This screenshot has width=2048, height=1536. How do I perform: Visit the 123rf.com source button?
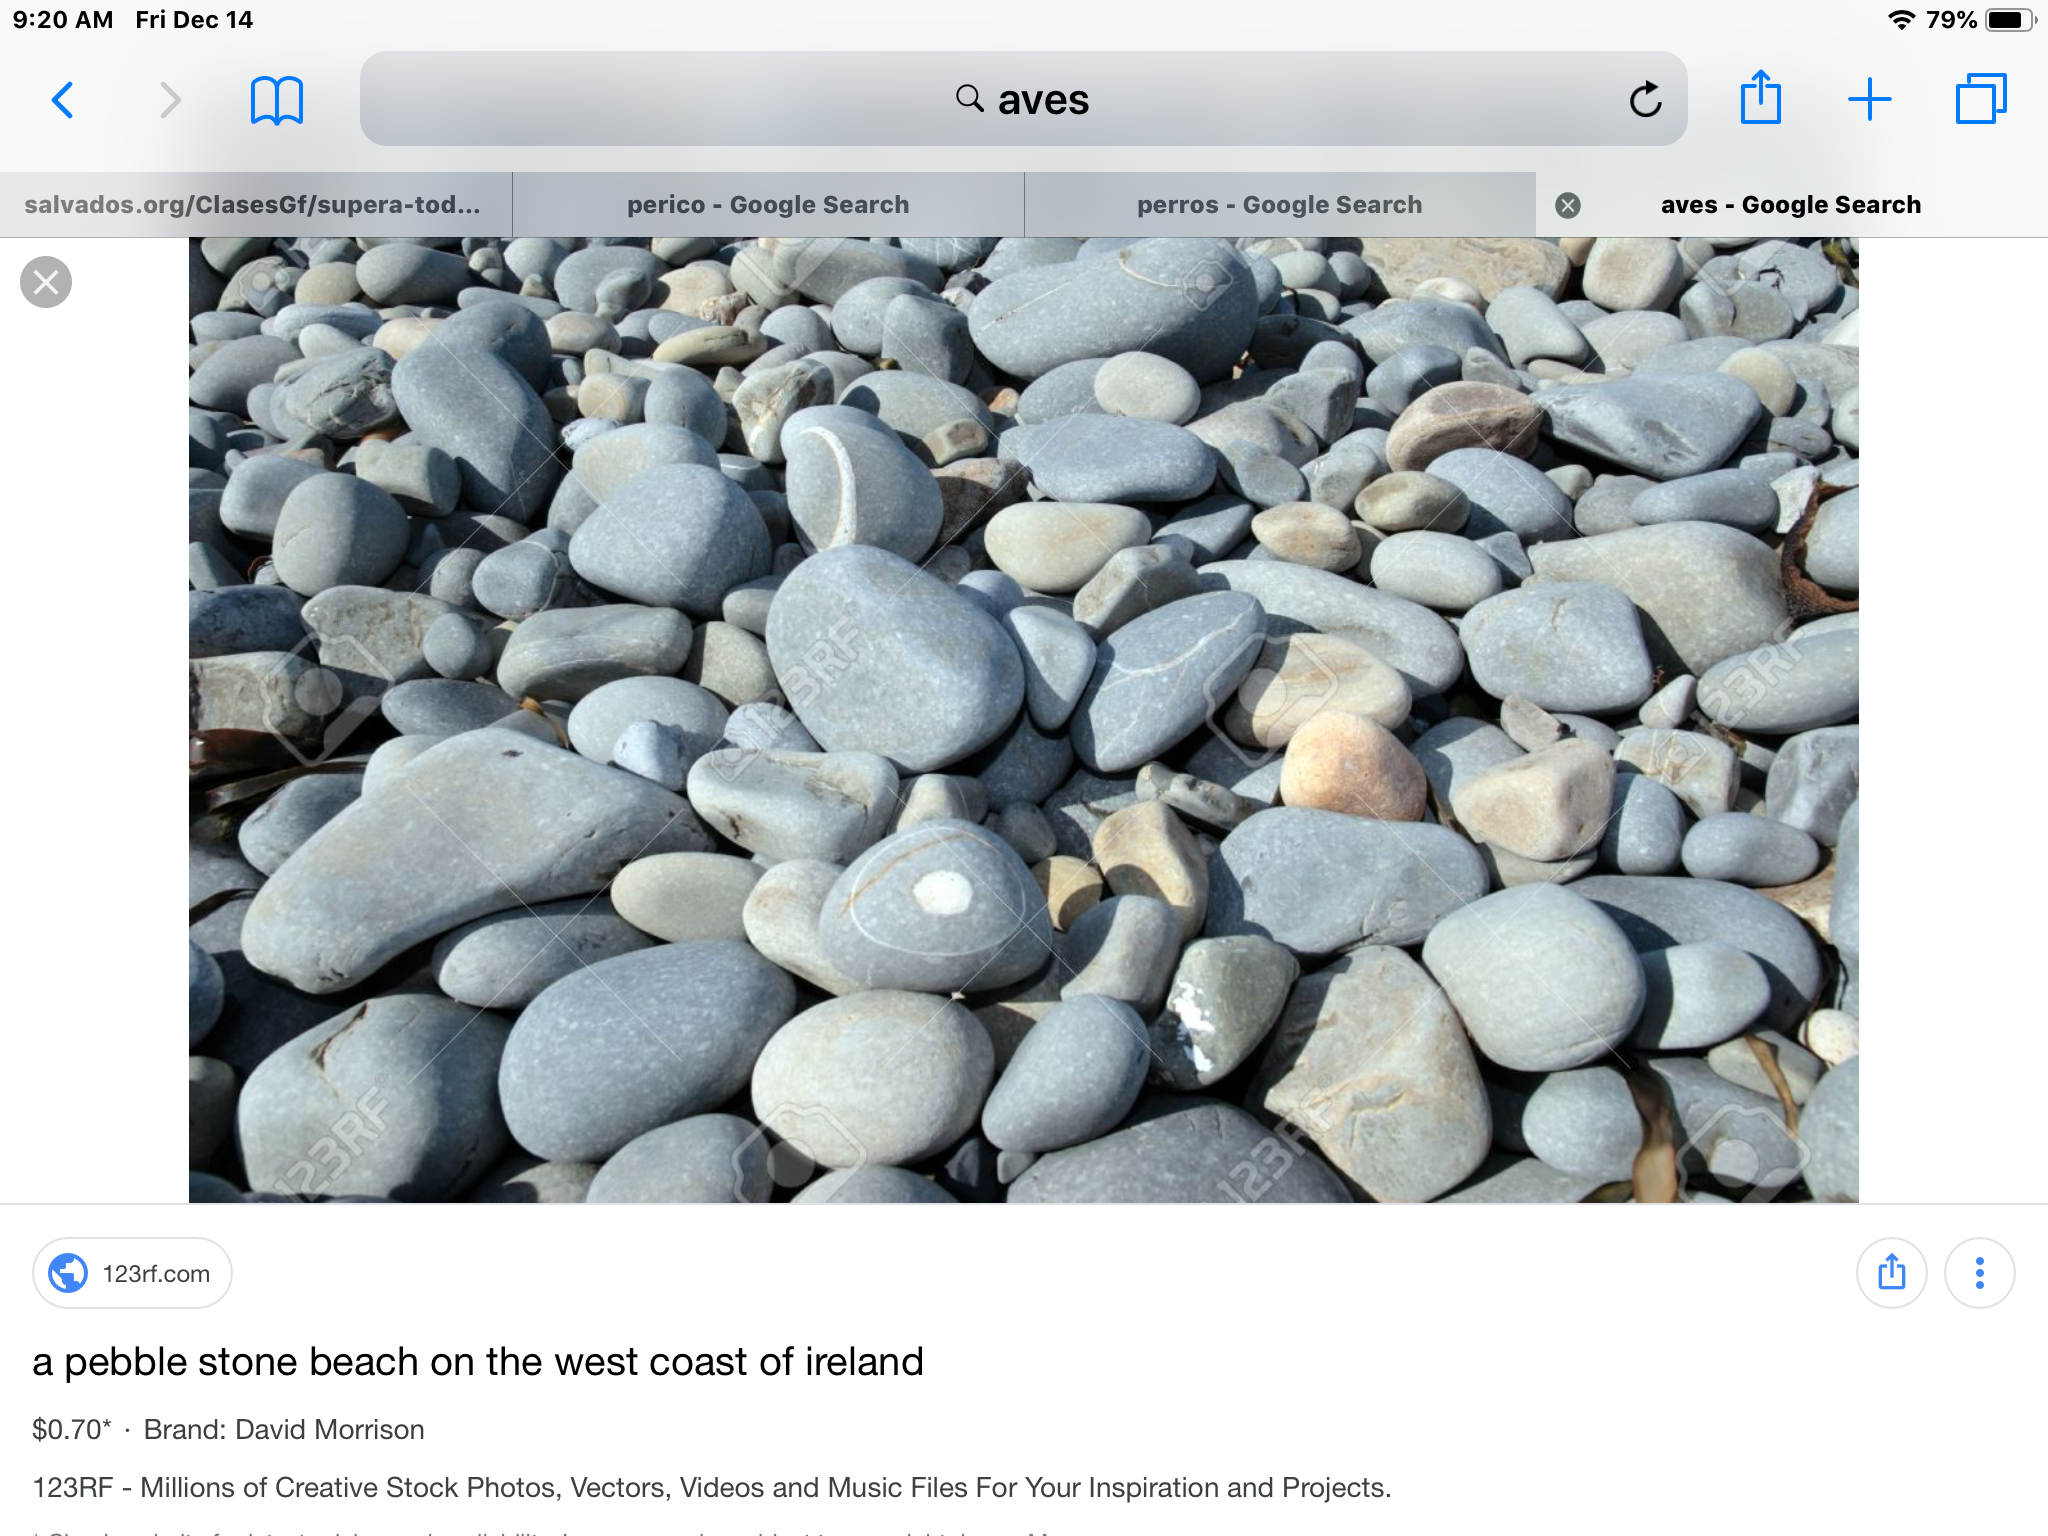(133, 1273)
